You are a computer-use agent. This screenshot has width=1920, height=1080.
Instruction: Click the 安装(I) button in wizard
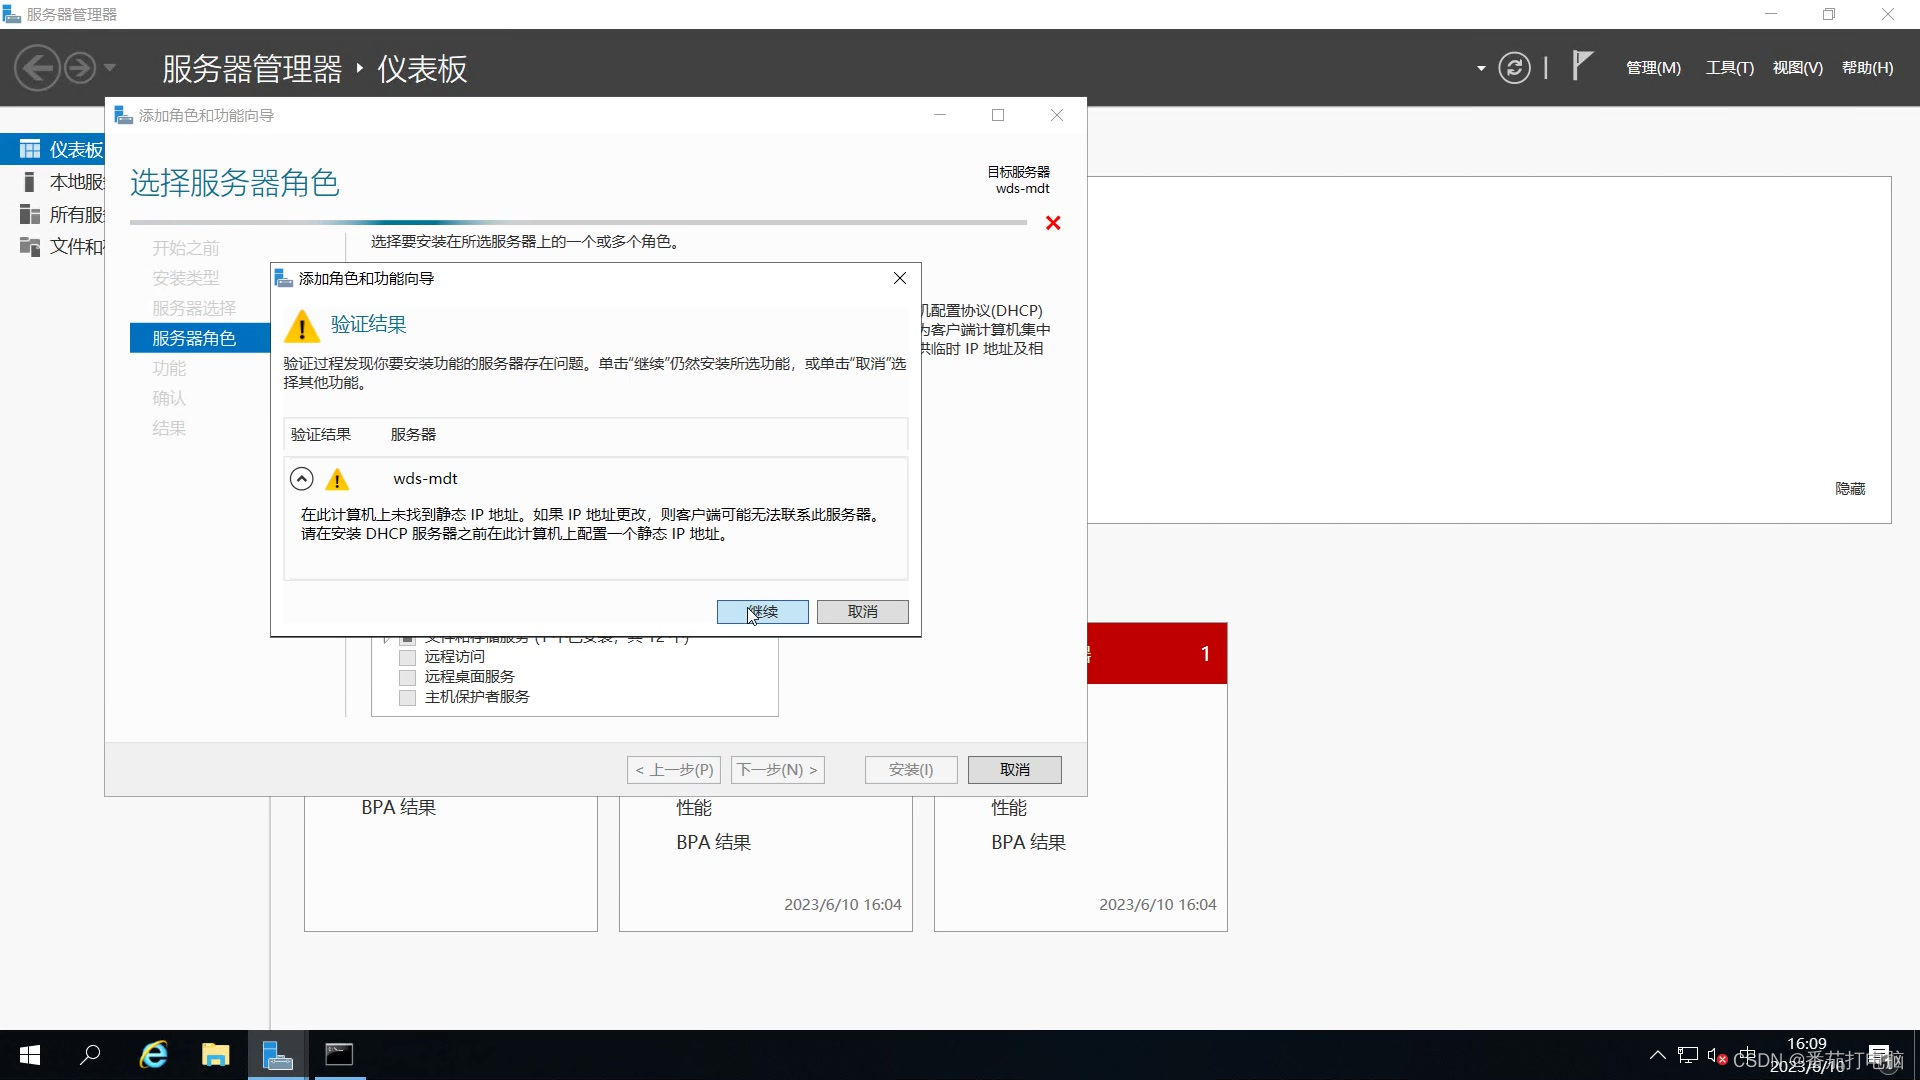(x=911, y=769)
